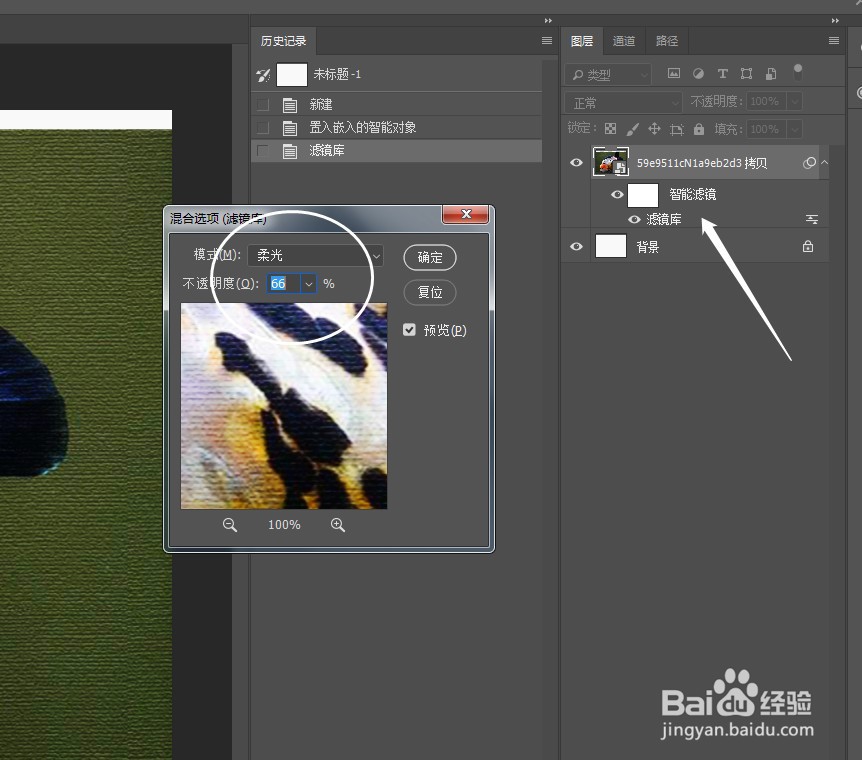
Task: Click the adjustment layer filter icon
Action: coord(698,73)
